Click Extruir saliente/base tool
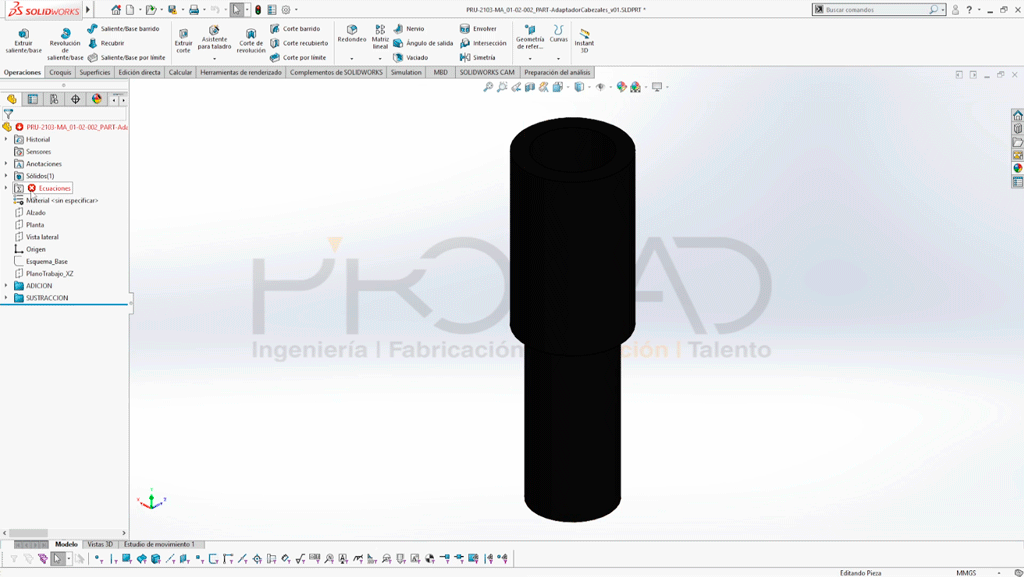Image resolution: width=1024 pixels, height=577 pixels. 23,40
